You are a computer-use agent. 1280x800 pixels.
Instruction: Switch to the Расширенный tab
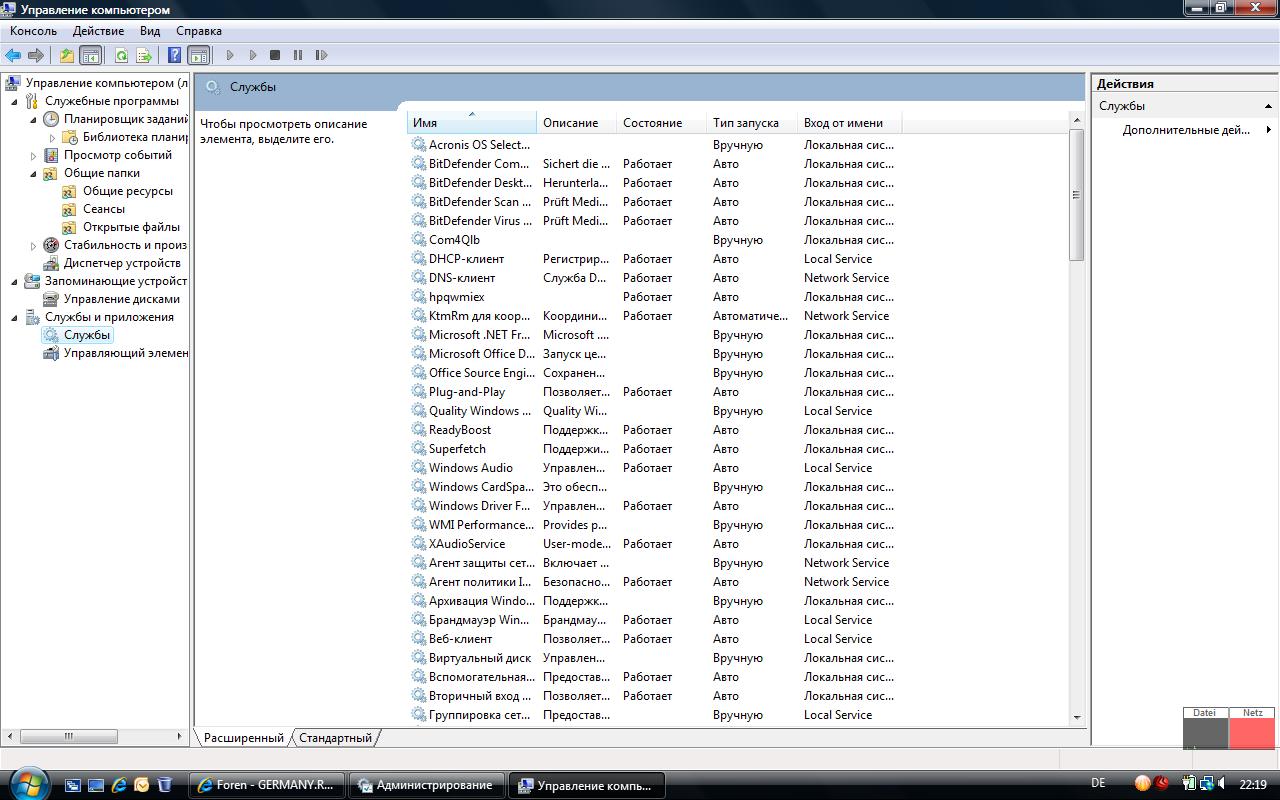(x=244, y=738)
